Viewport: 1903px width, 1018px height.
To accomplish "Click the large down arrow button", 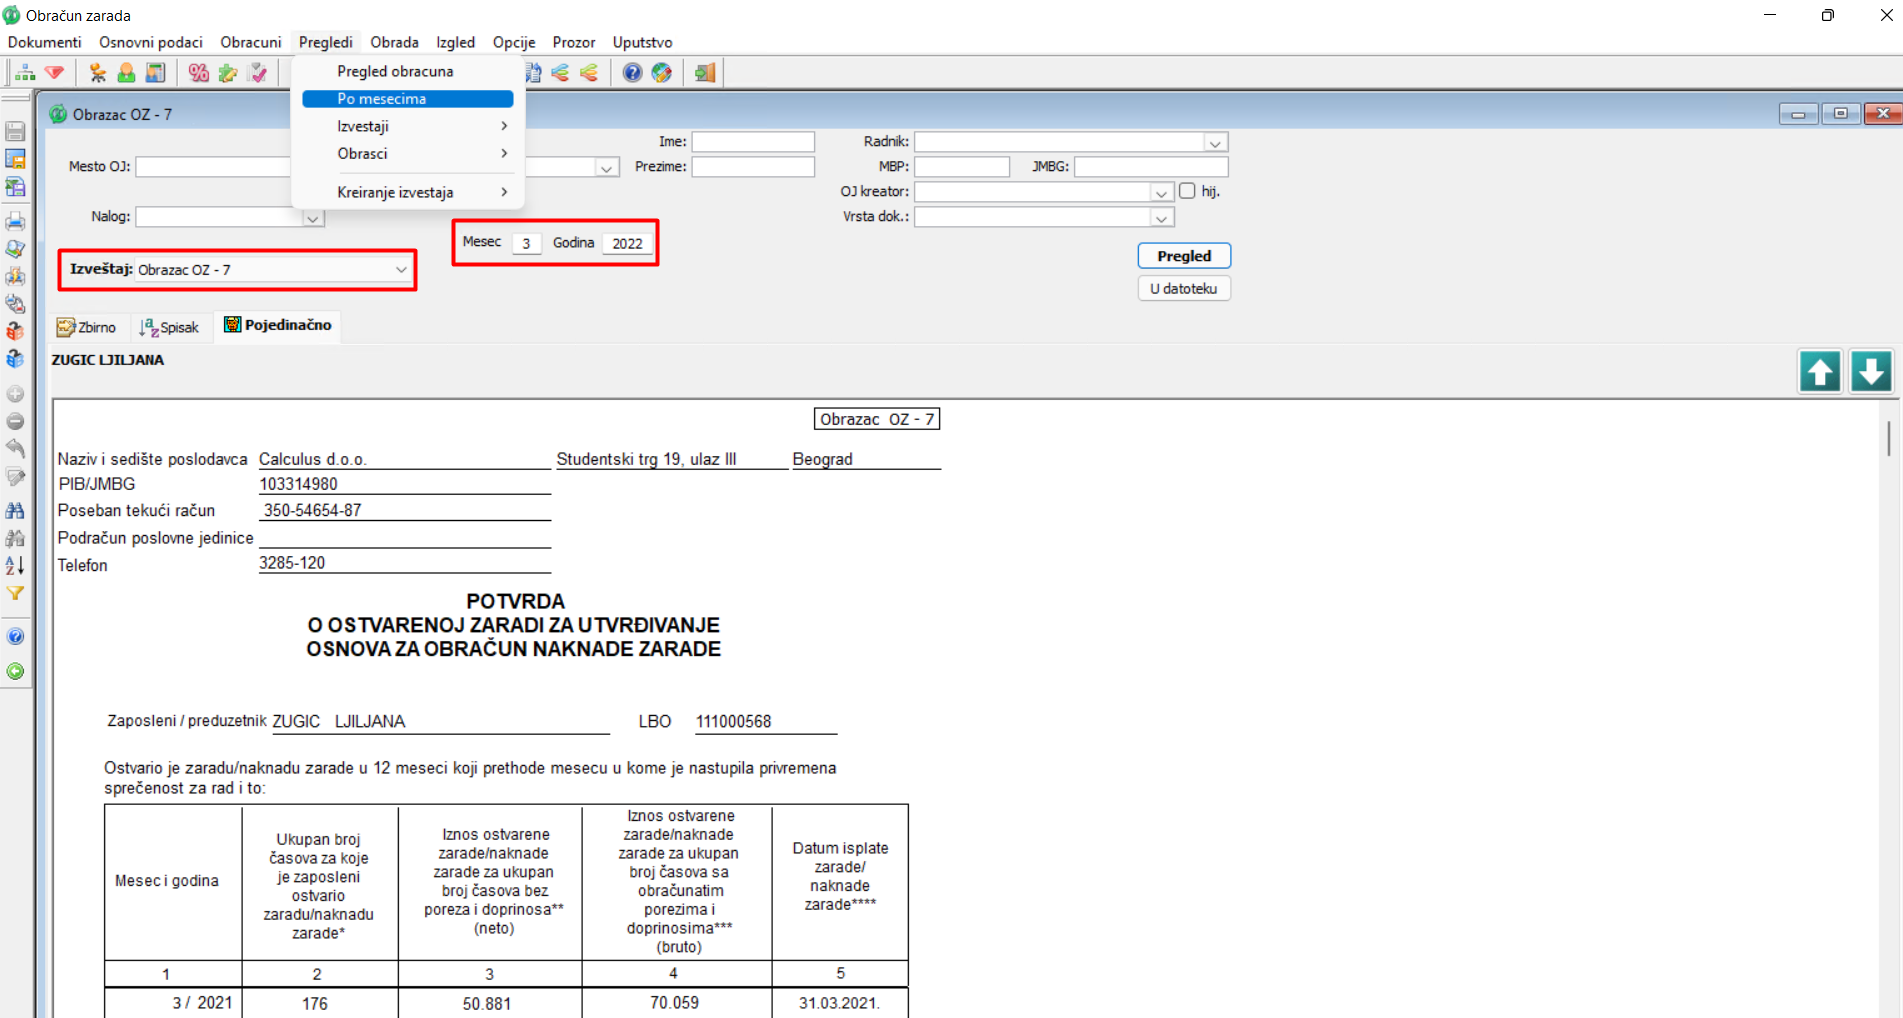I will point(1870,371).
